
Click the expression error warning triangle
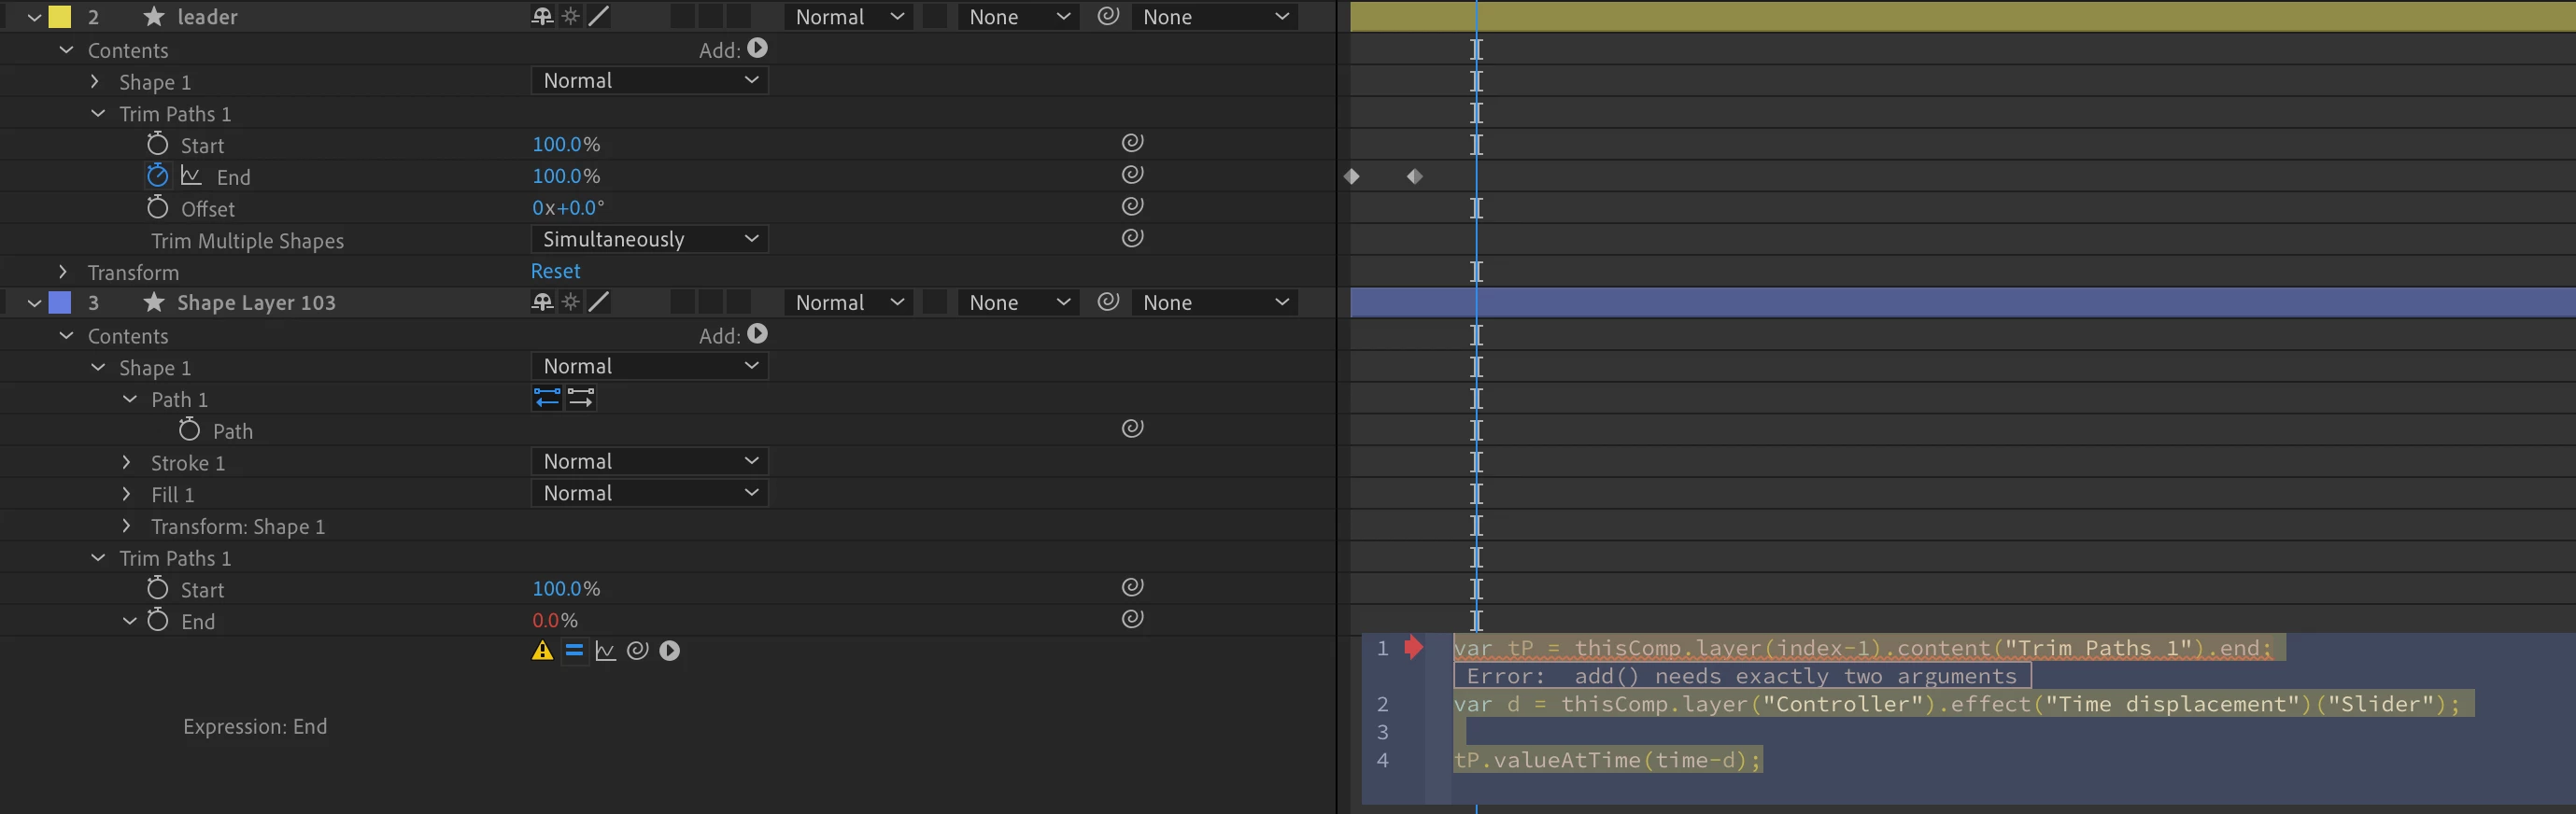coord(542,651)
